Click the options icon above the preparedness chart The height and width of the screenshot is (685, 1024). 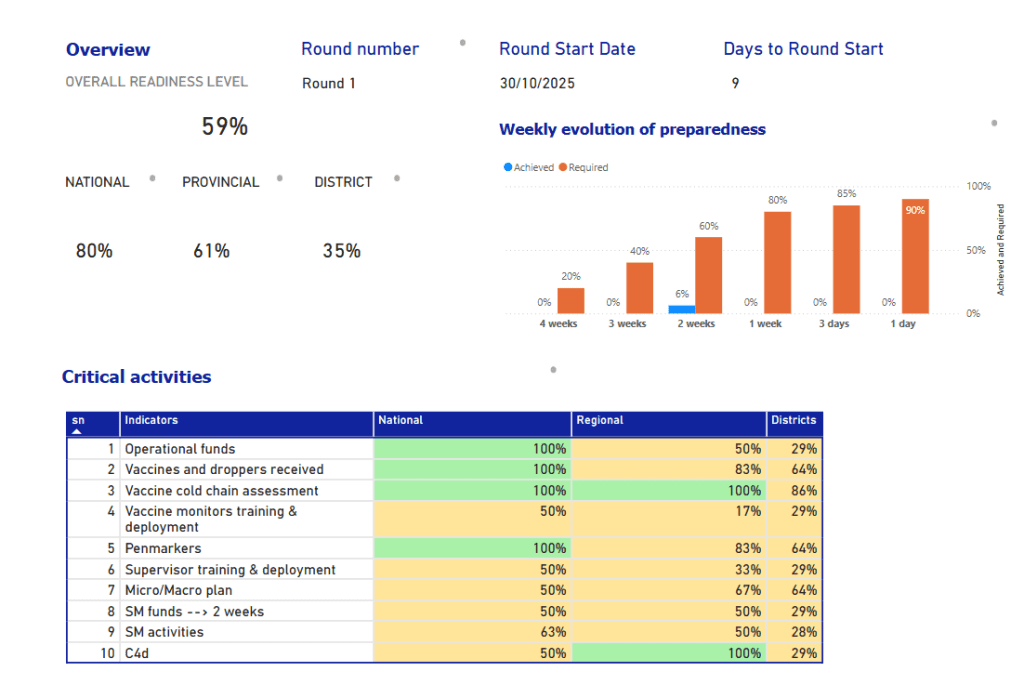(993, 122)
